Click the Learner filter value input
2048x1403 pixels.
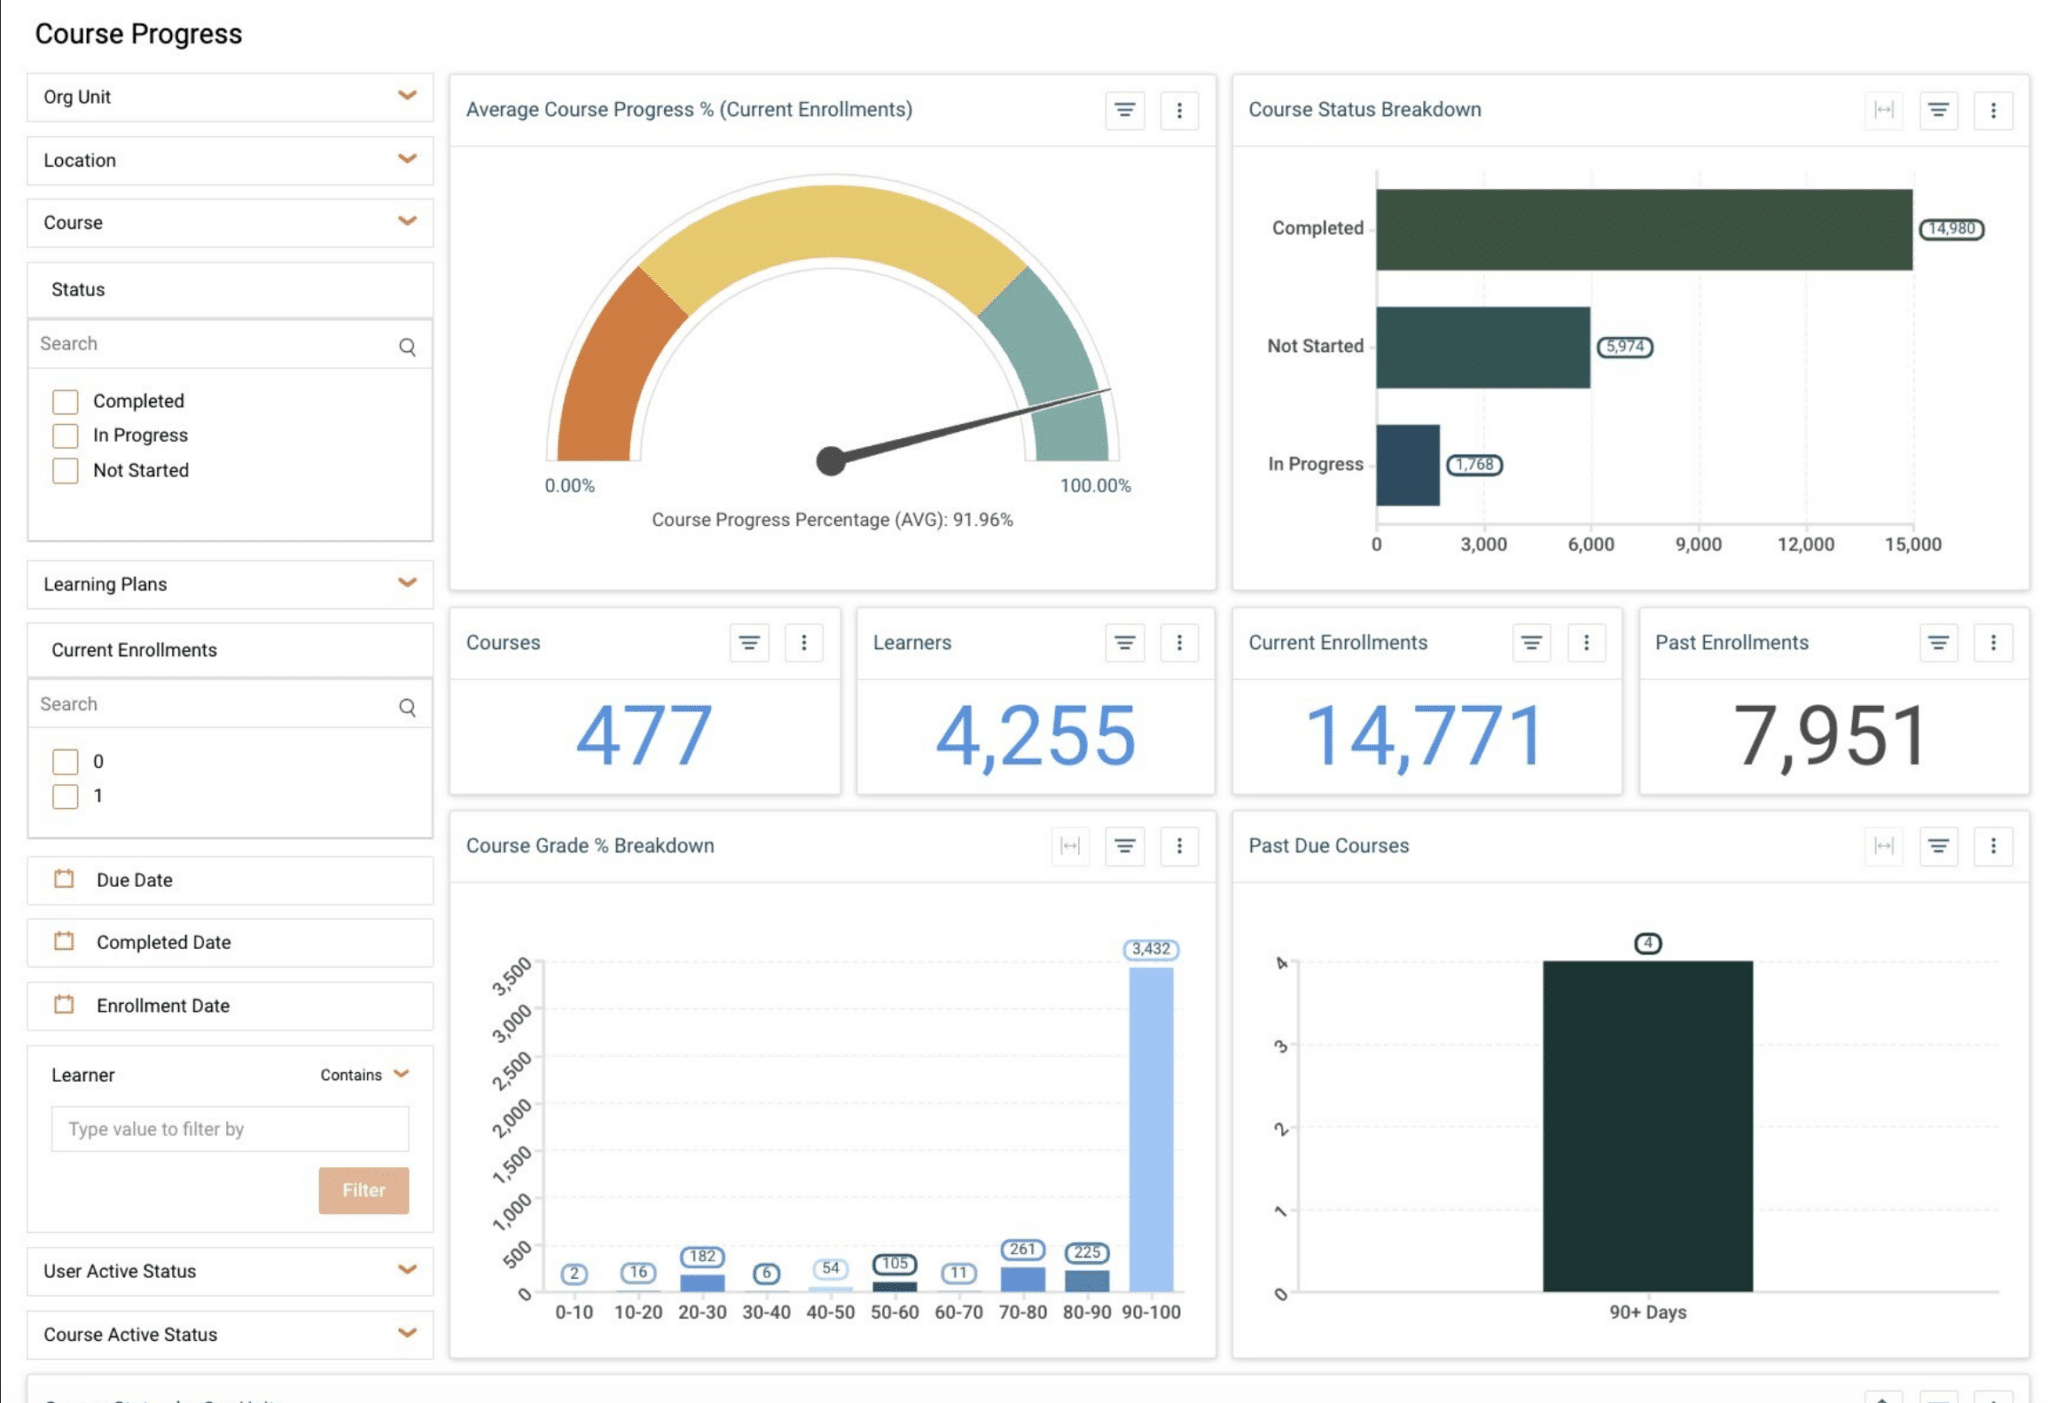coord(230,1129)
